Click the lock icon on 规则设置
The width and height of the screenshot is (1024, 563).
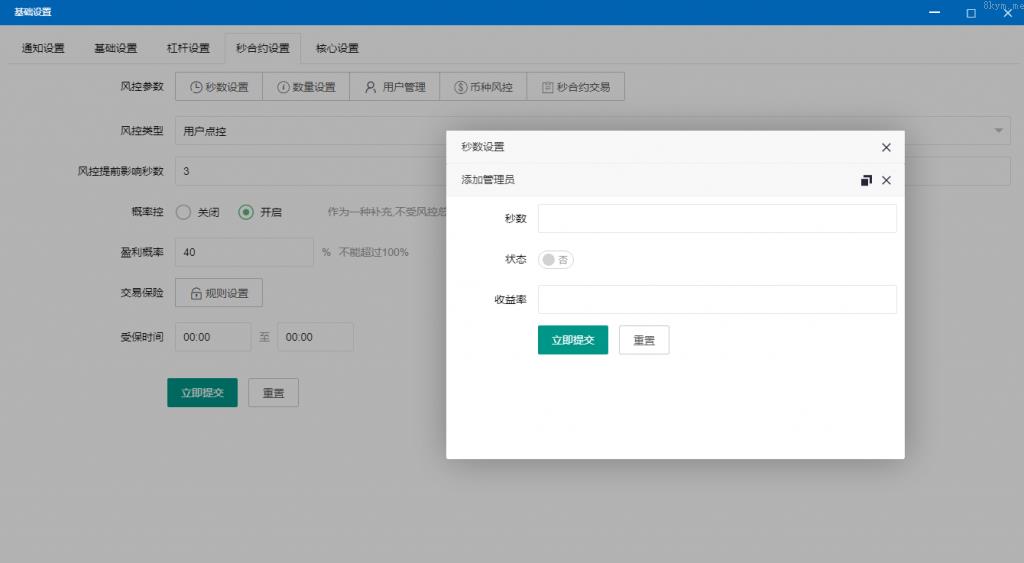pos(195,293)
